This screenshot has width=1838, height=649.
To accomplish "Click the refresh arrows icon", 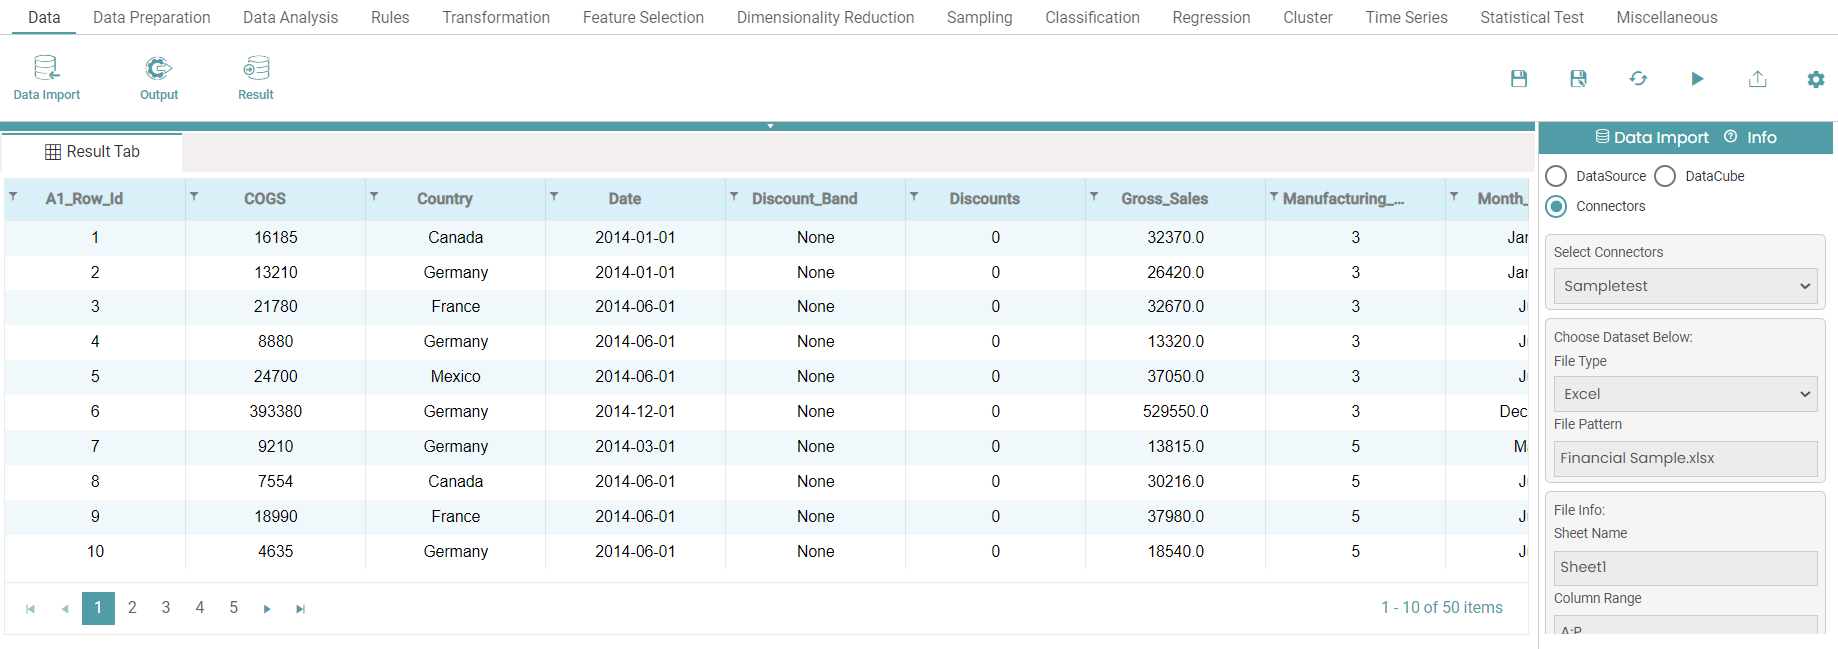I will (1638, 79).
